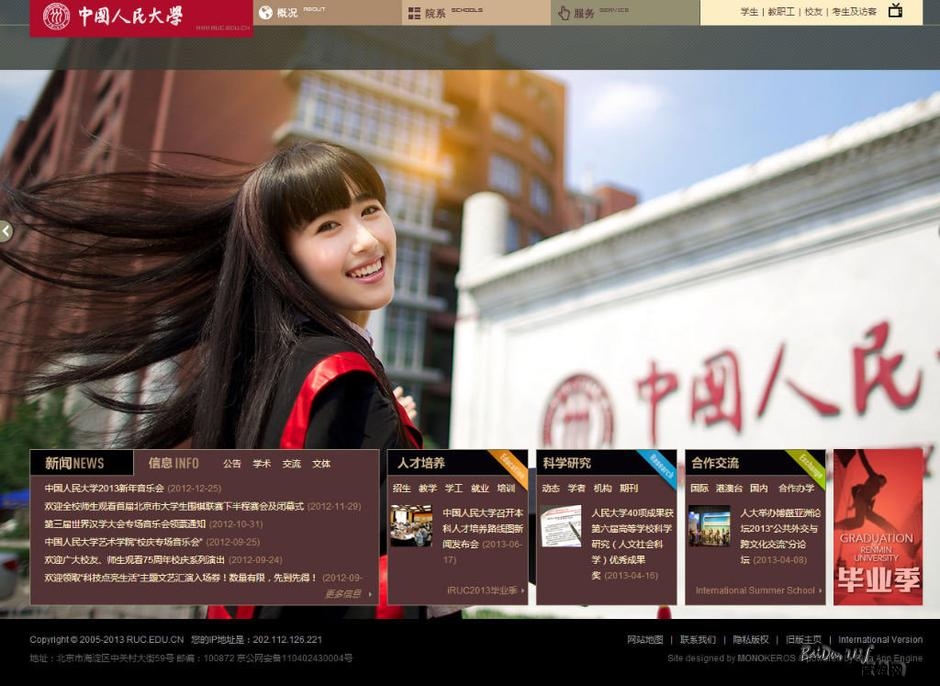Click the Research ribbon on 科学研究 panel

point(660,464)
